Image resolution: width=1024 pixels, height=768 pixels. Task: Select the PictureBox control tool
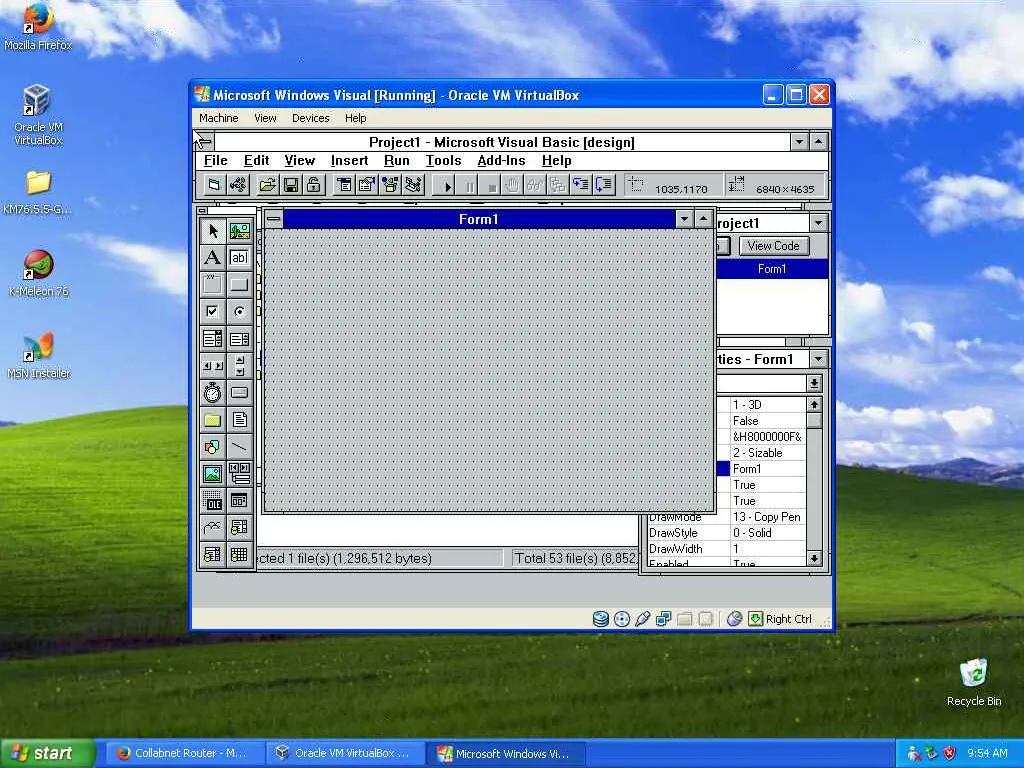[x=239, y=231]
